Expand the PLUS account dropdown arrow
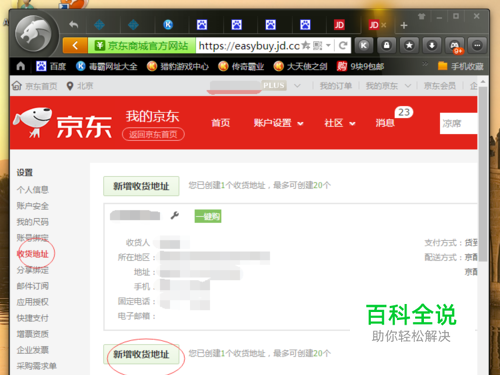This screenshot has height=375, width=500. point(297,86)
